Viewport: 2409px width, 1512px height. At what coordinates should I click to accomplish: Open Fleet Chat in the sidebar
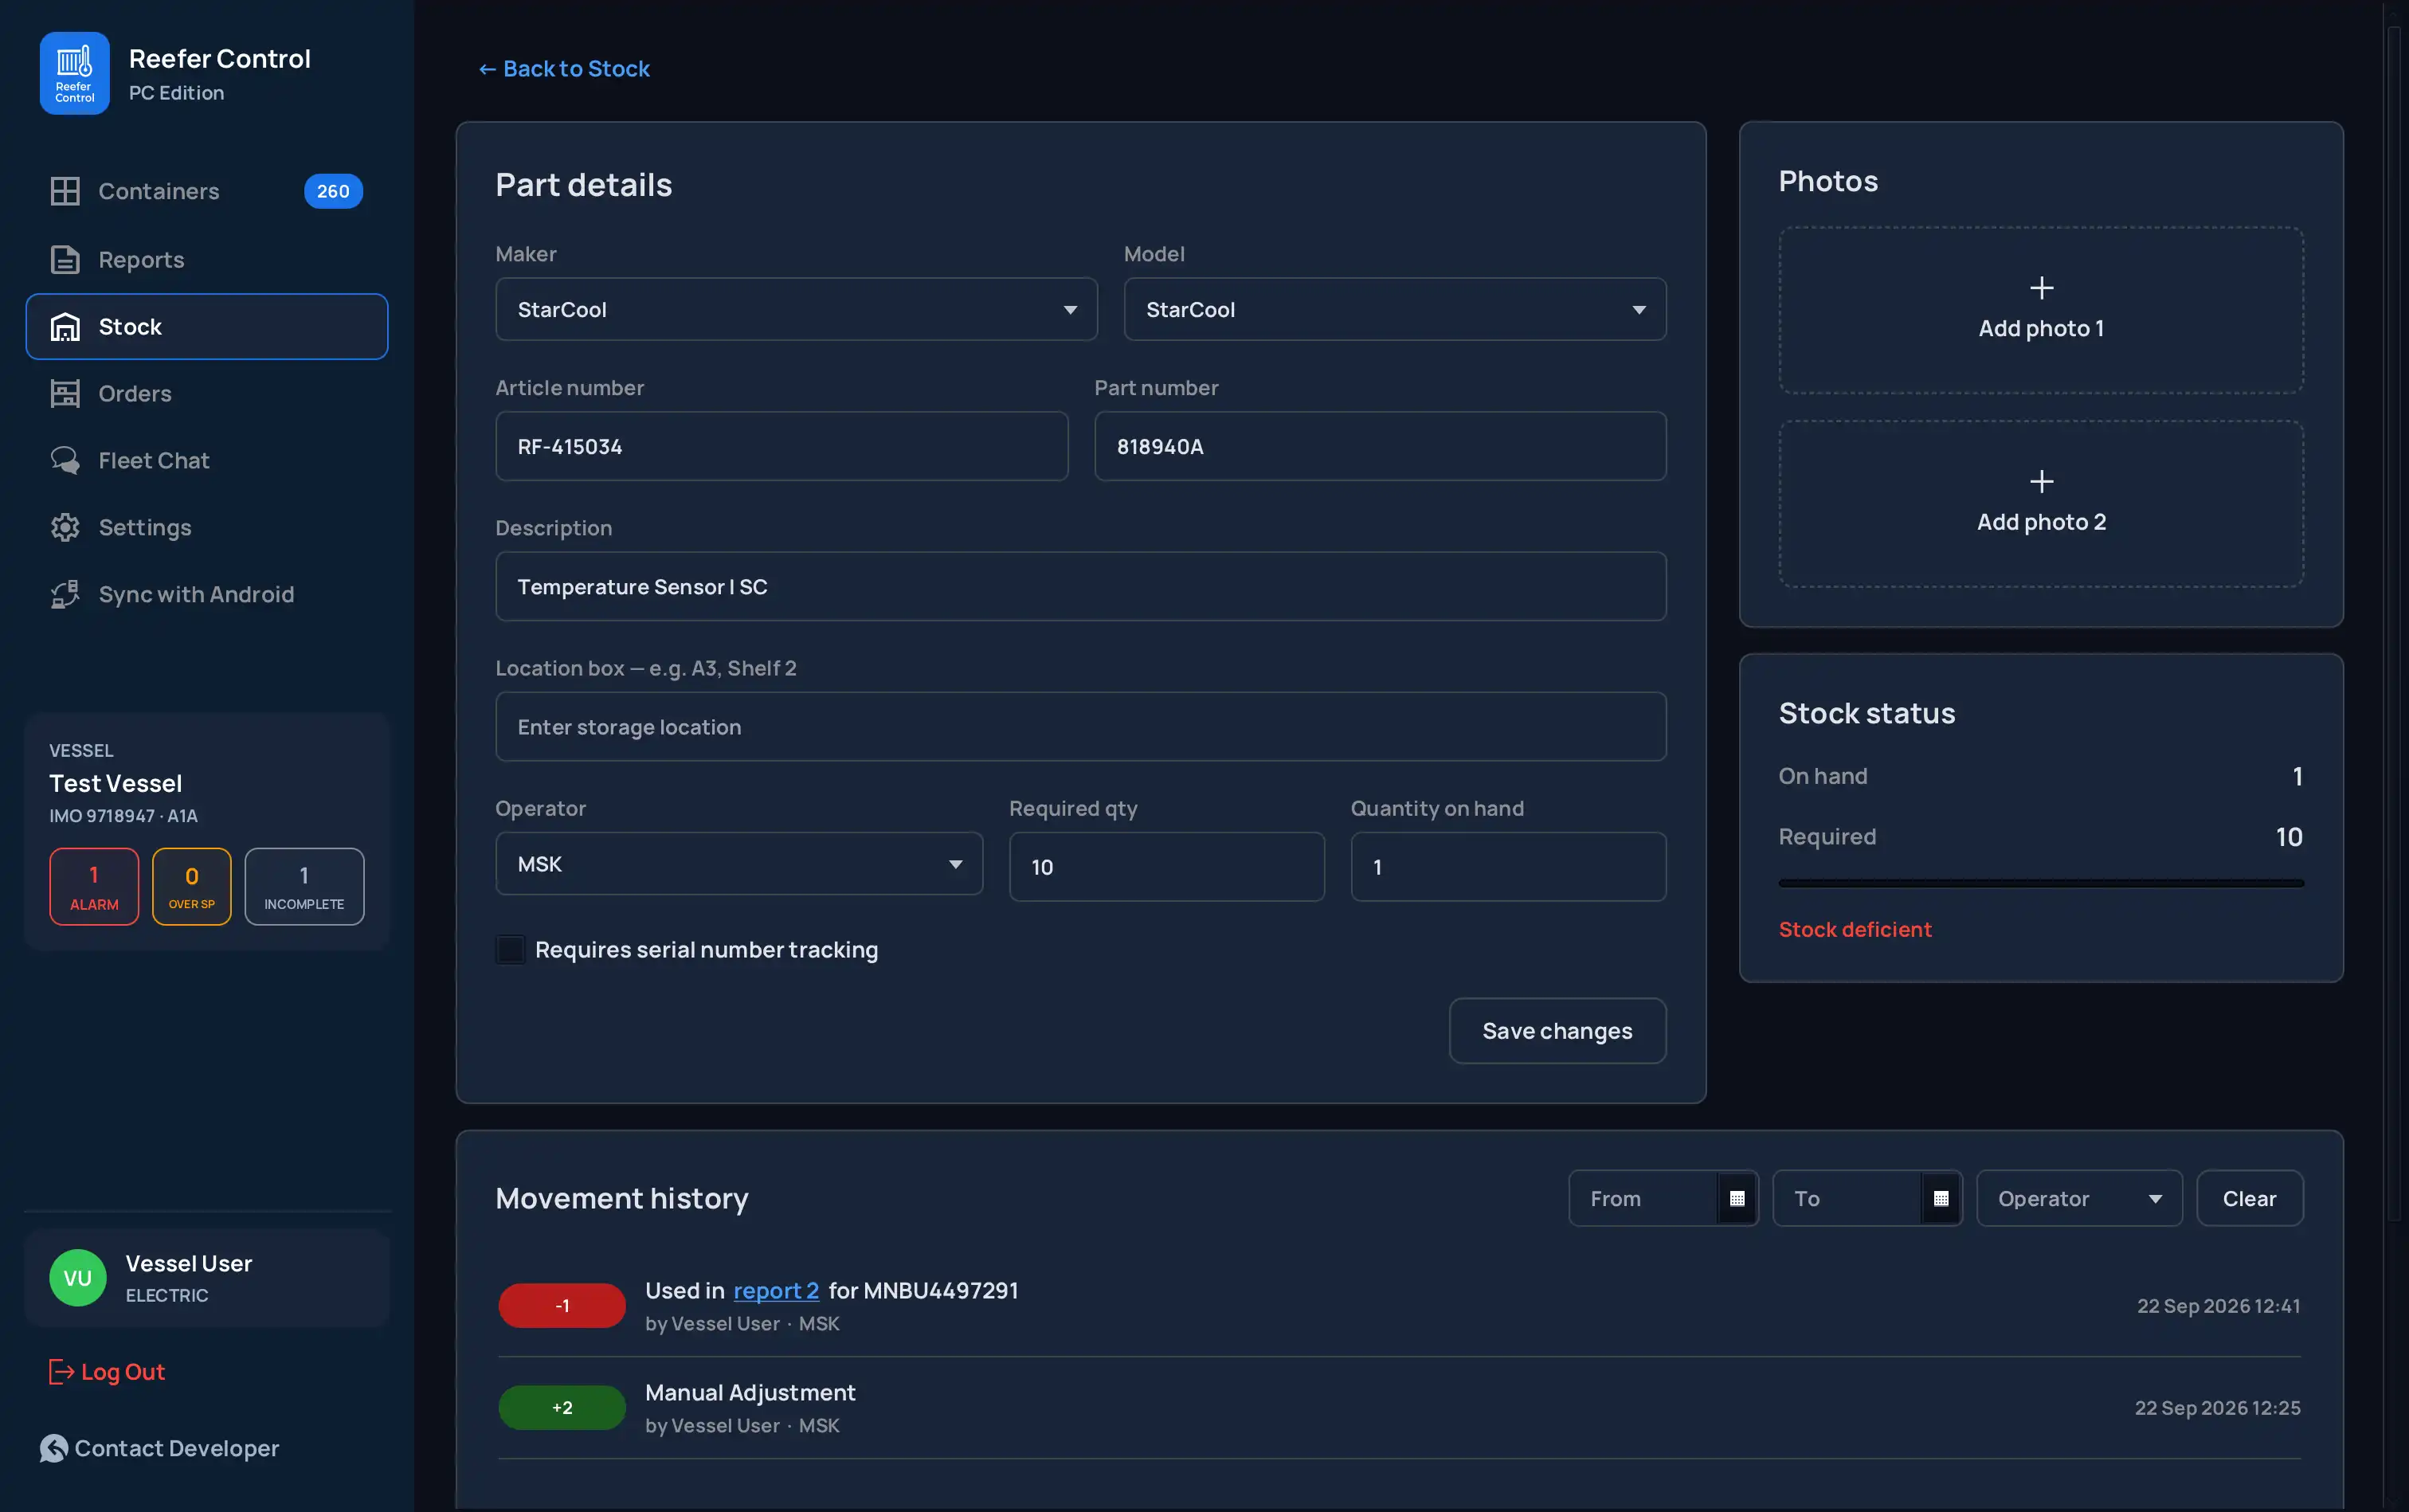(x=207, y=461)
